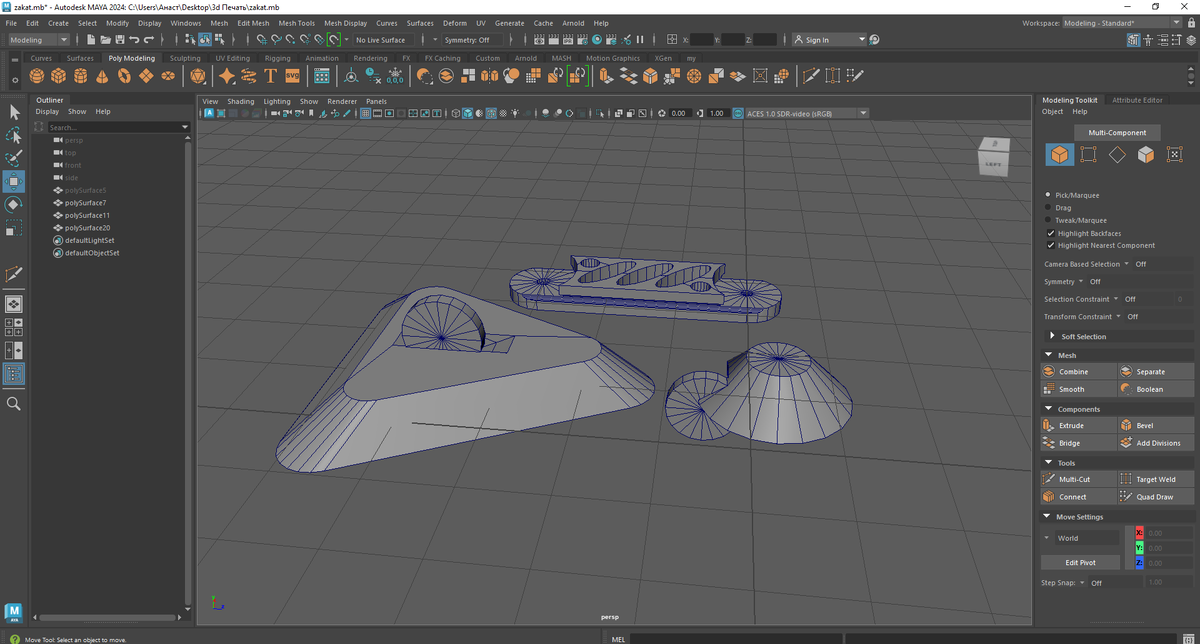Select the Rotate tool in the toolbox
Viewport: 1200px width, 644px height.
[x=14, y=205]
